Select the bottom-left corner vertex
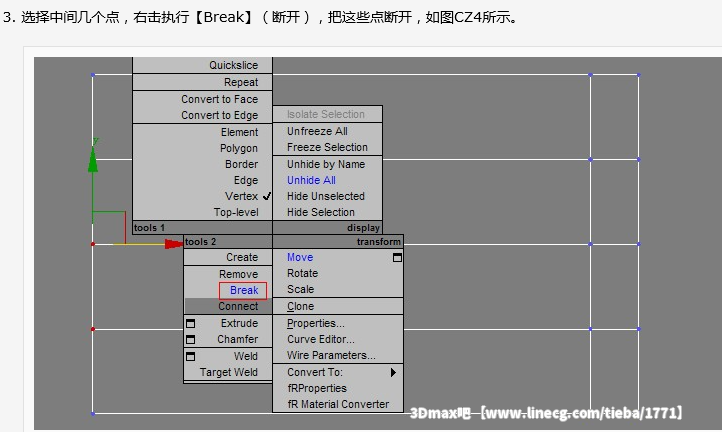This screenshot has width=722, height=432. coord(93,414)
